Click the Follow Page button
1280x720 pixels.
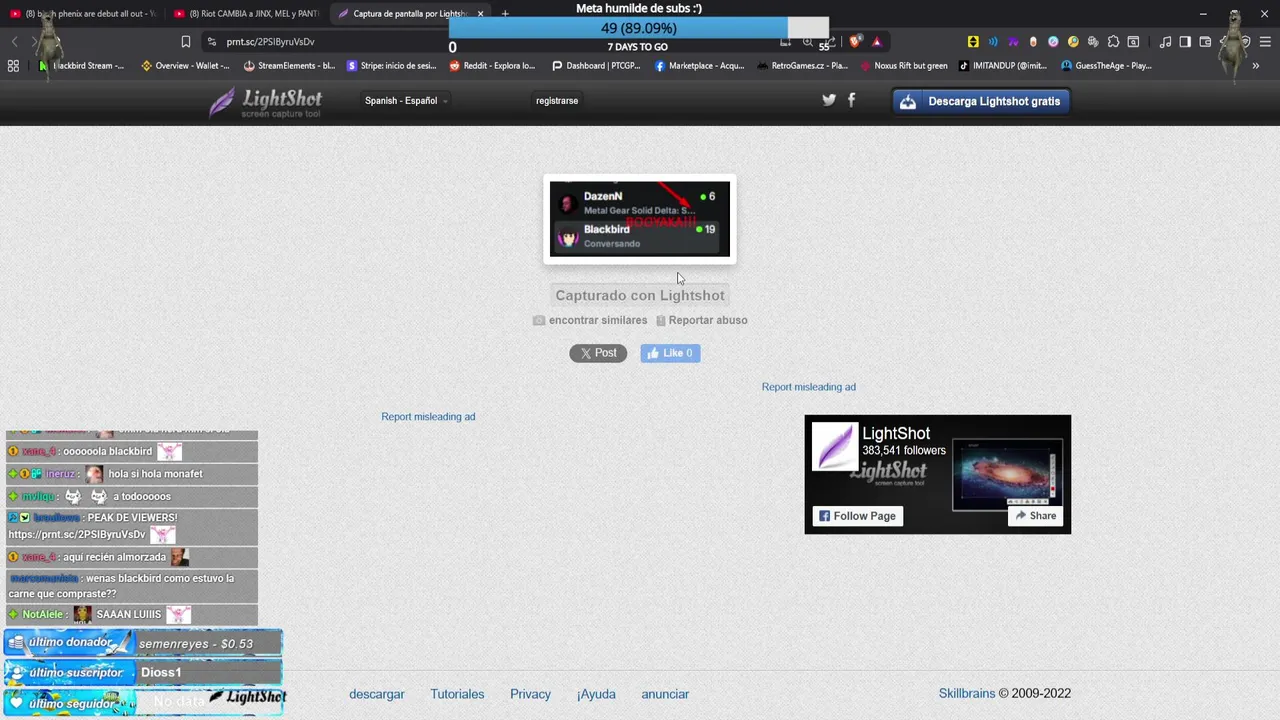point(857,516)
